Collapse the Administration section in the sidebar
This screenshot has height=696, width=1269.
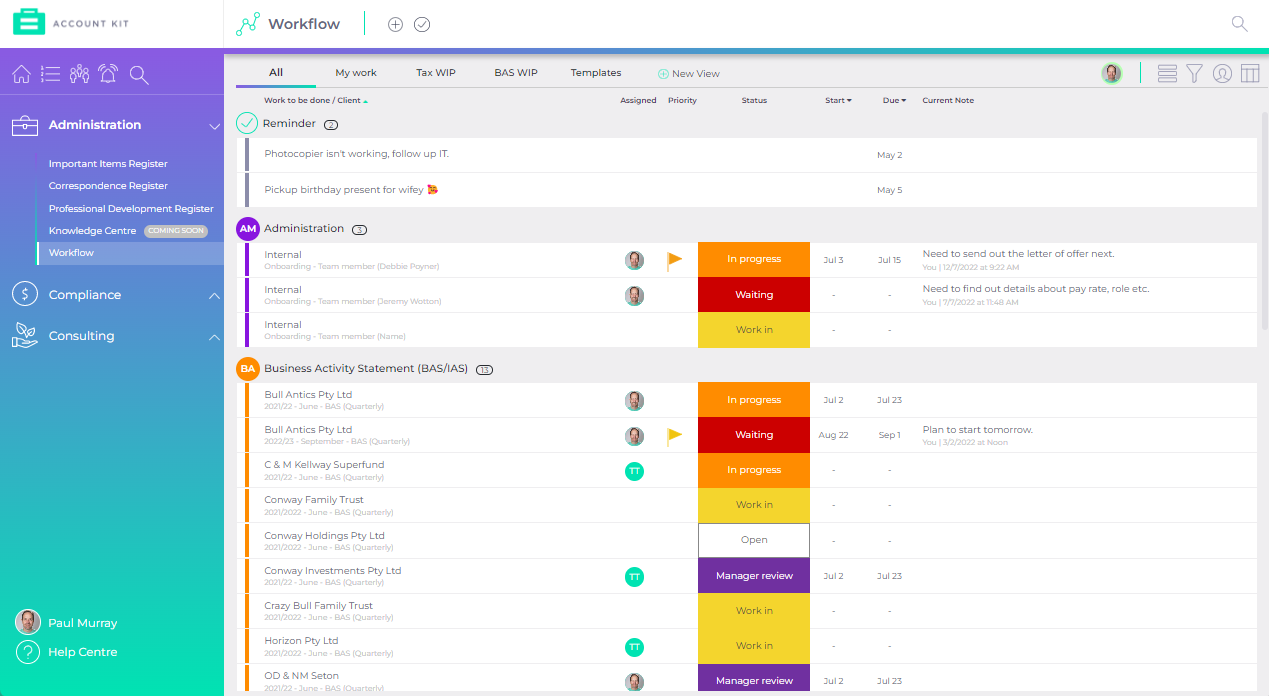click(214, 126)
